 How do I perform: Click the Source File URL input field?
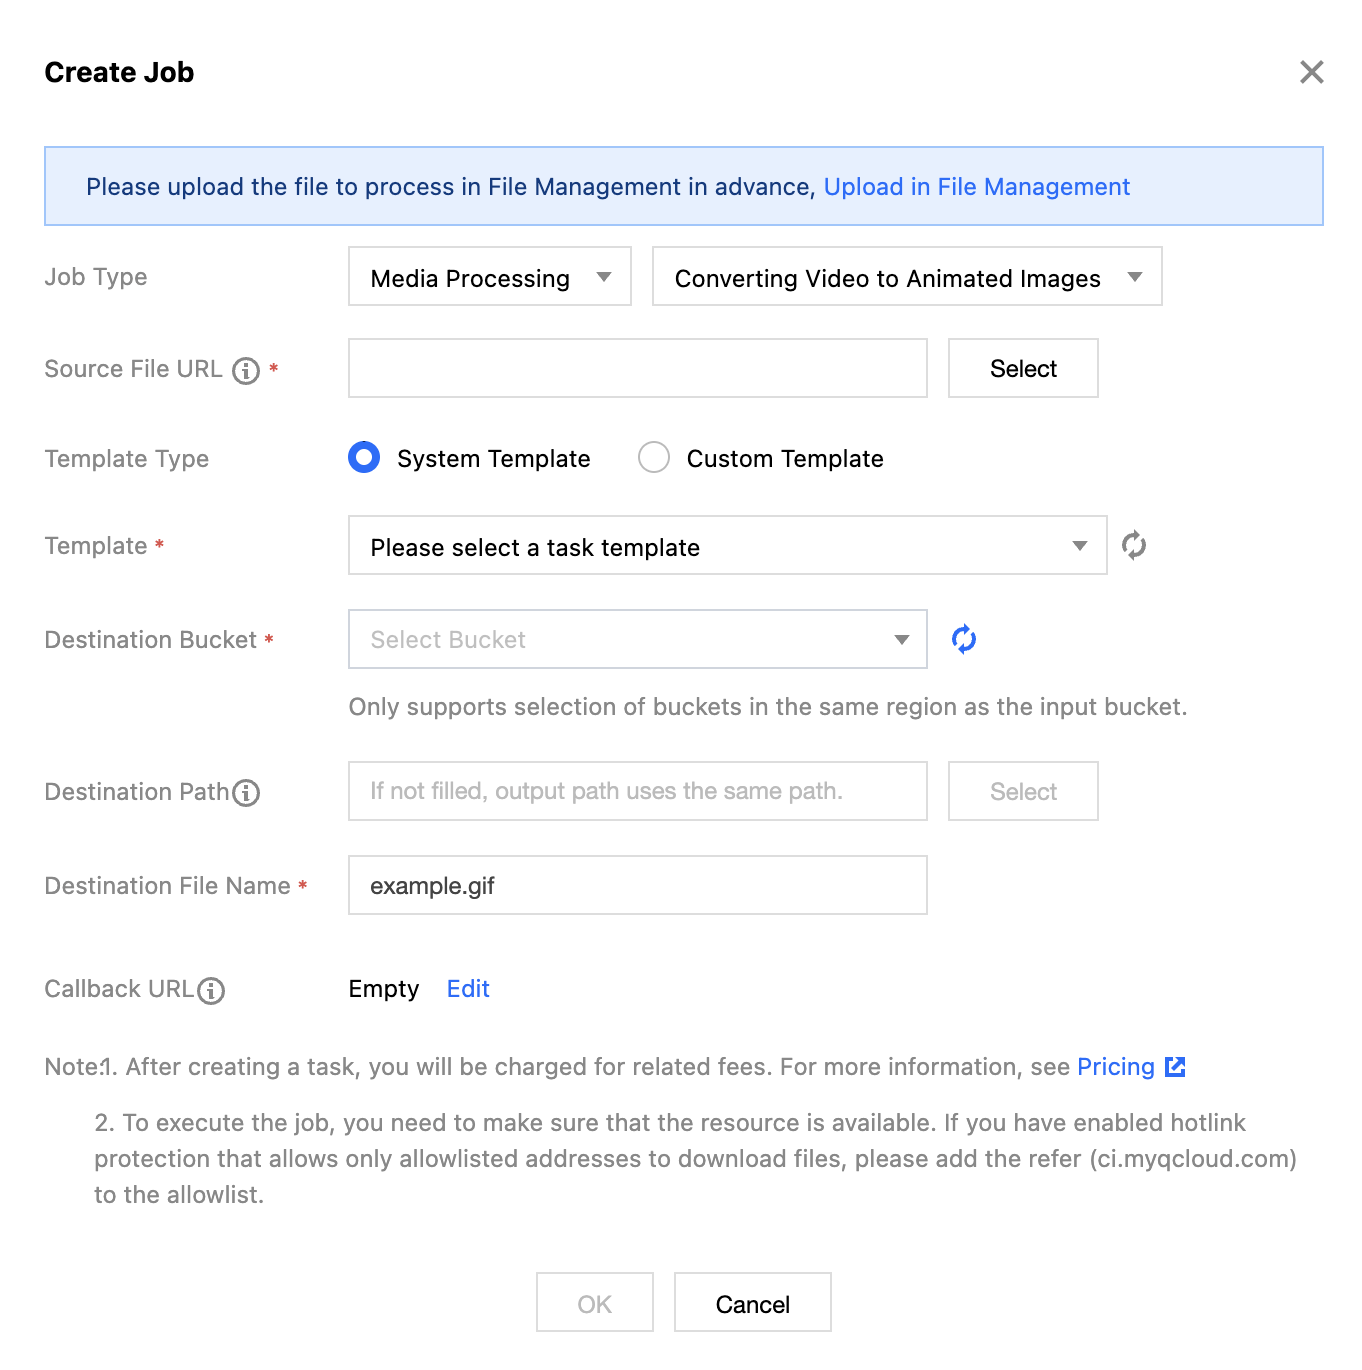coord(637,369)
